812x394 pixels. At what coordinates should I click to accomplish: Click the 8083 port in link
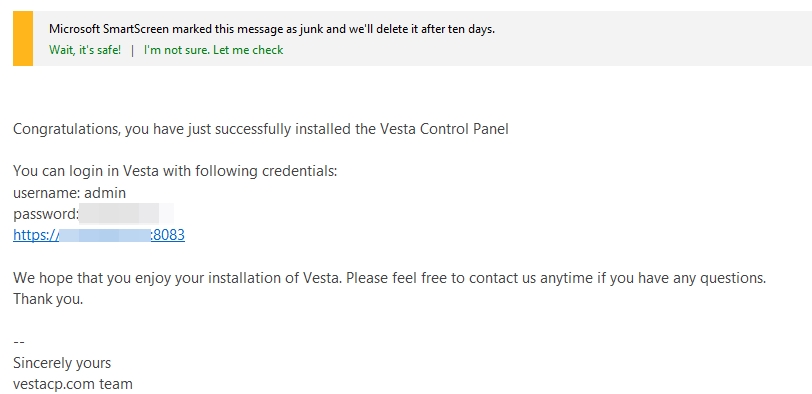[x=169, y=235]
